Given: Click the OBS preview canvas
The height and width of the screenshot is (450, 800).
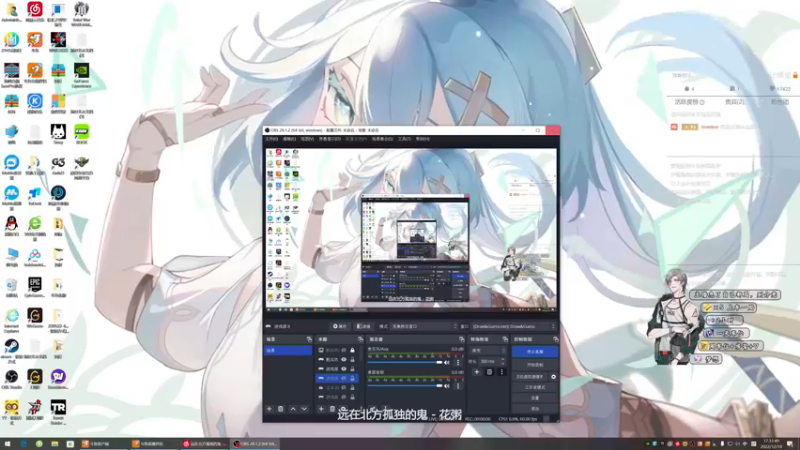Looking at the screenshot, I should tap(411, 228).
